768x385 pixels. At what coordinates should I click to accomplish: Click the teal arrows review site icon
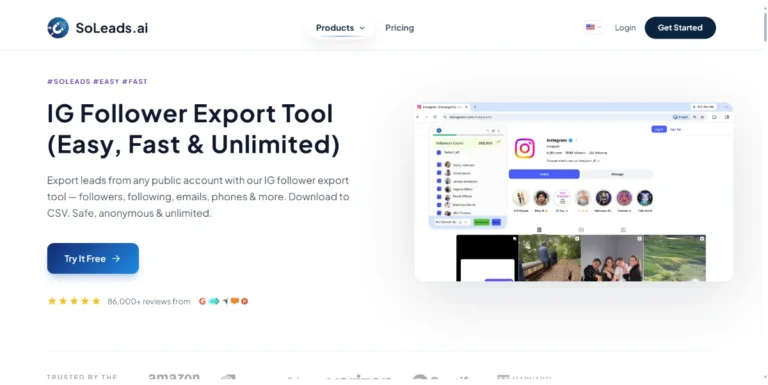click(214, 301)
